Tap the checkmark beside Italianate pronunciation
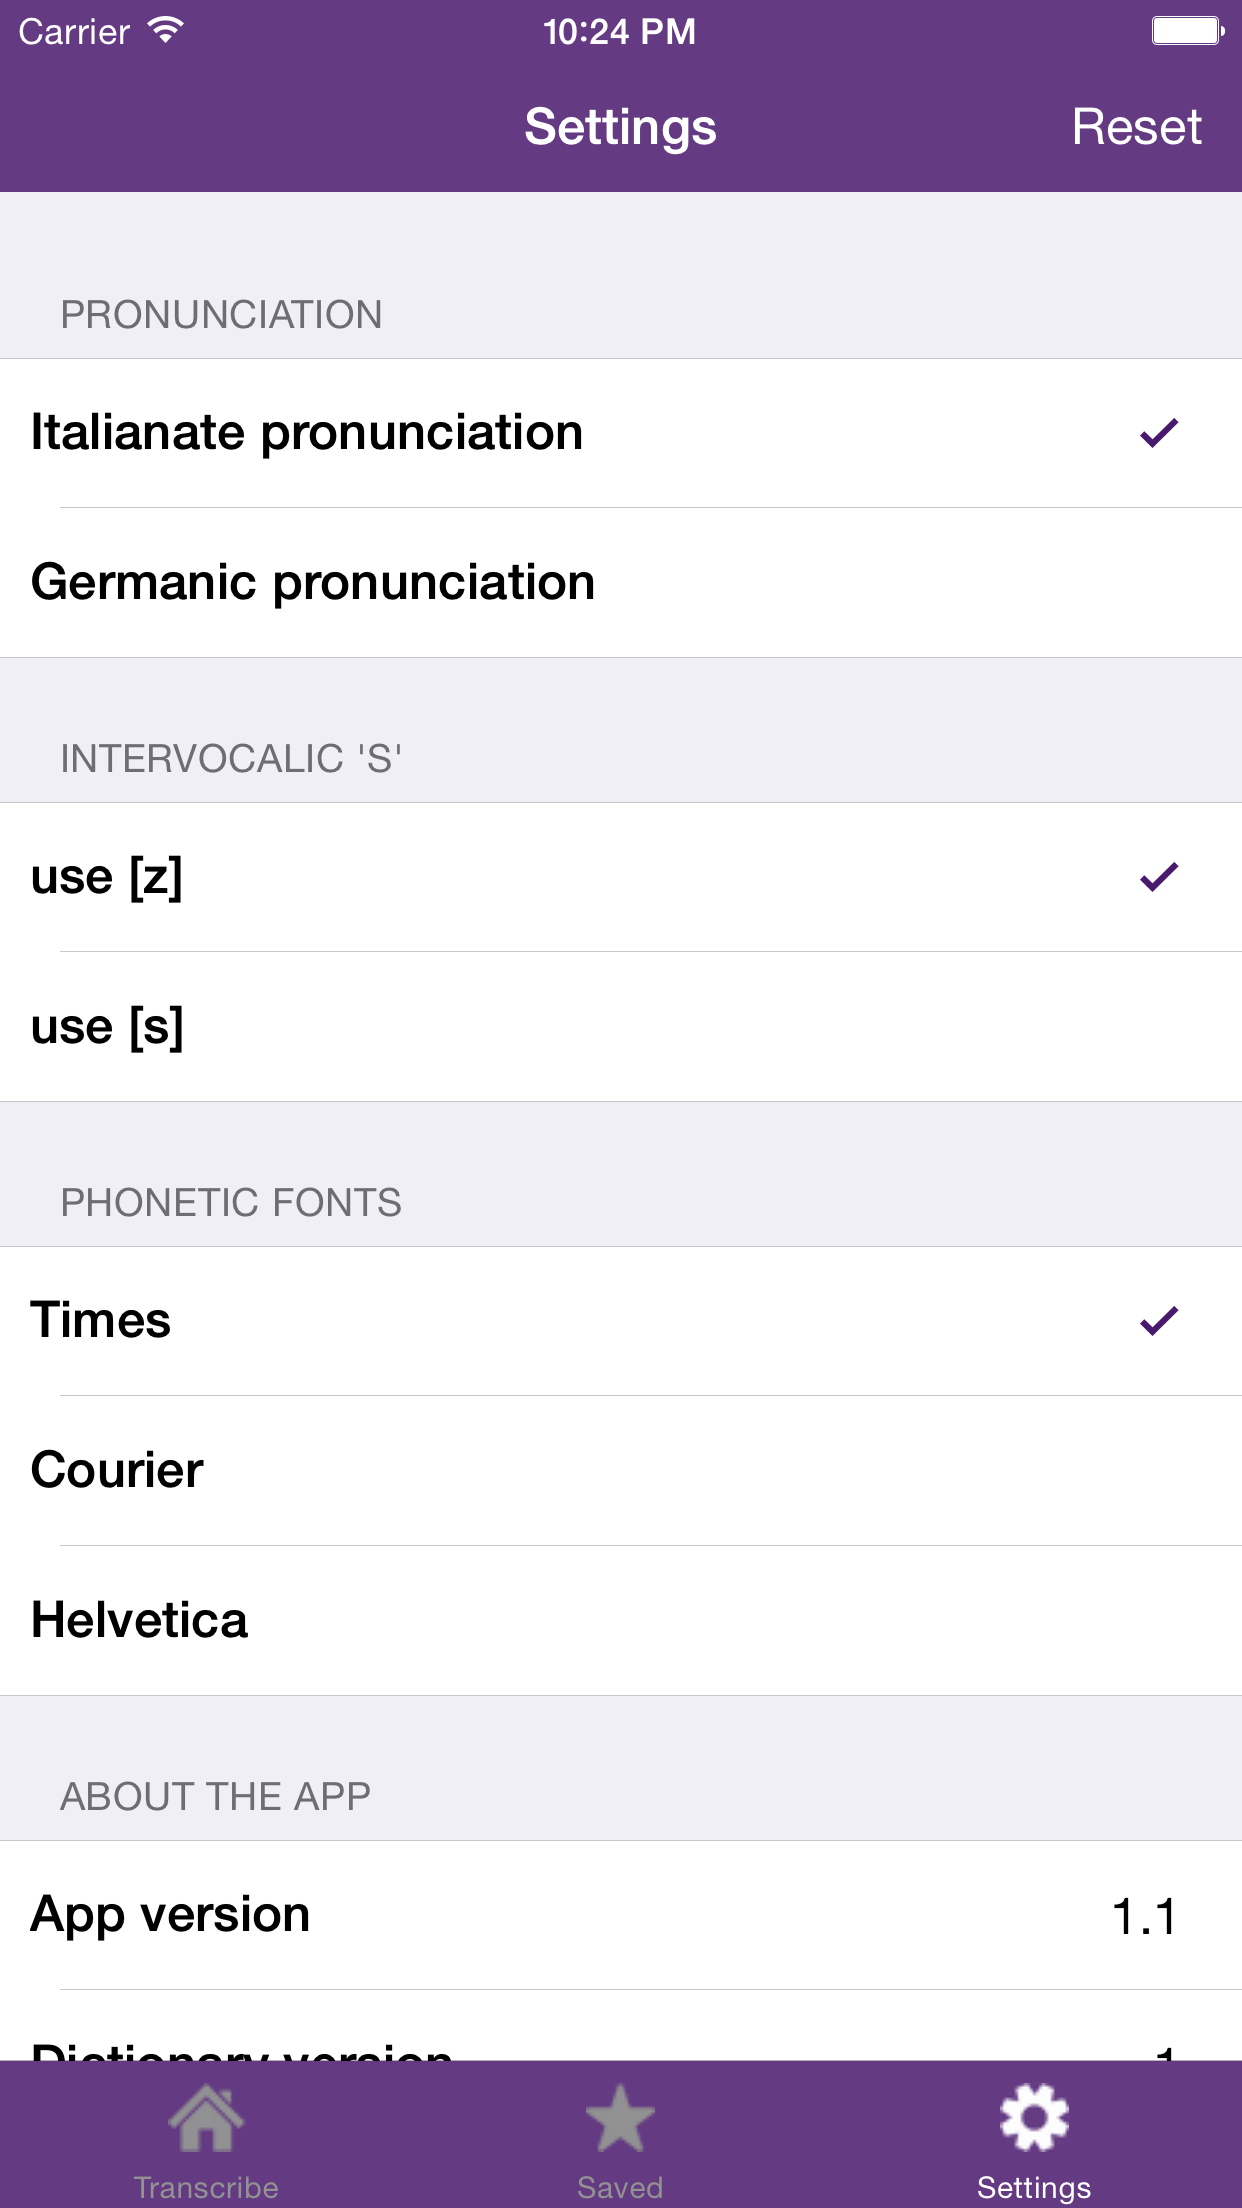 click(x=1159, y=433)
